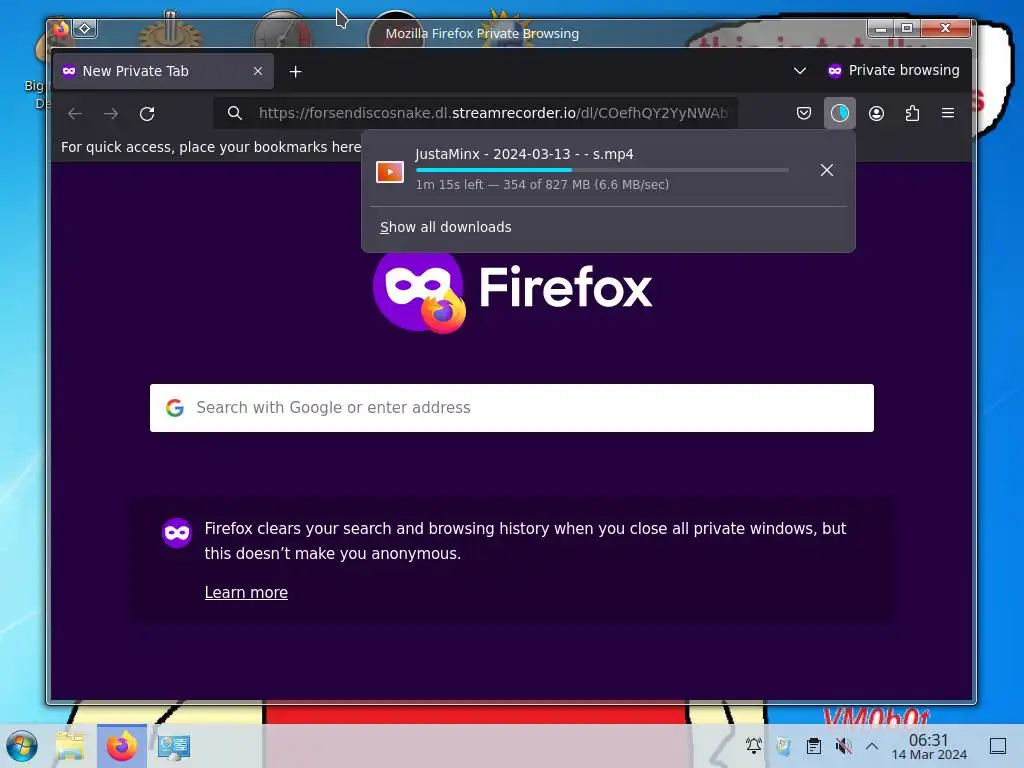Select the Firefox taskbar button
The height and width of the screenshot is (768, 1024).
(121, 746)
